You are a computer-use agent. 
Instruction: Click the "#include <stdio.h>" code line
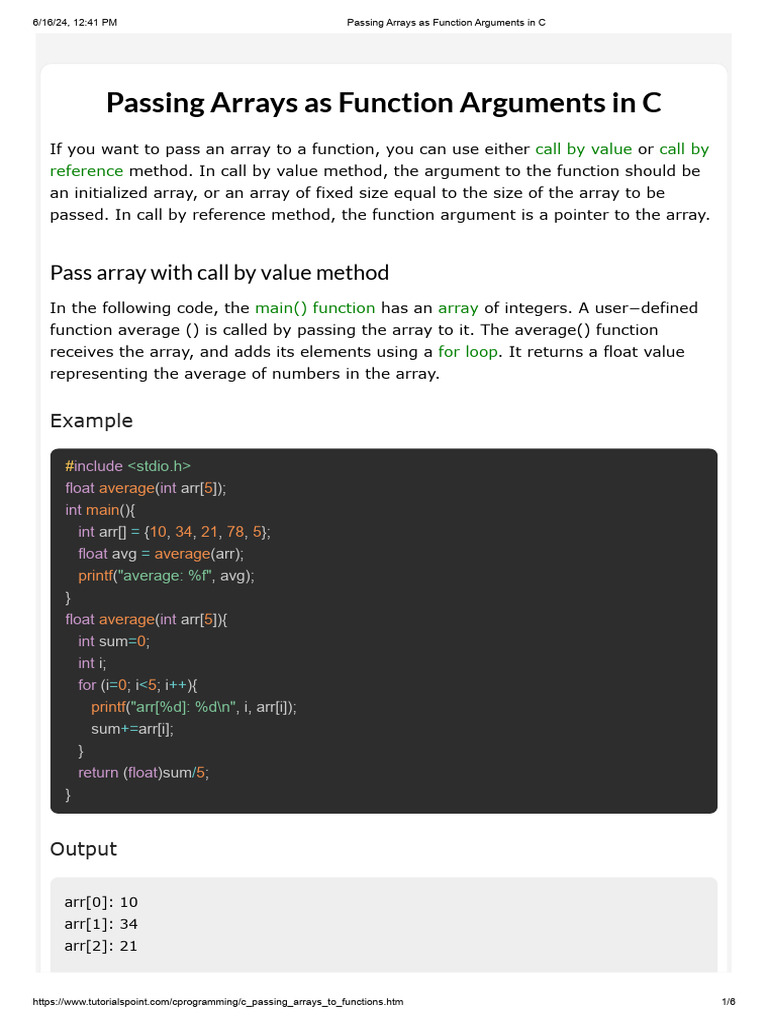[127, 466]
